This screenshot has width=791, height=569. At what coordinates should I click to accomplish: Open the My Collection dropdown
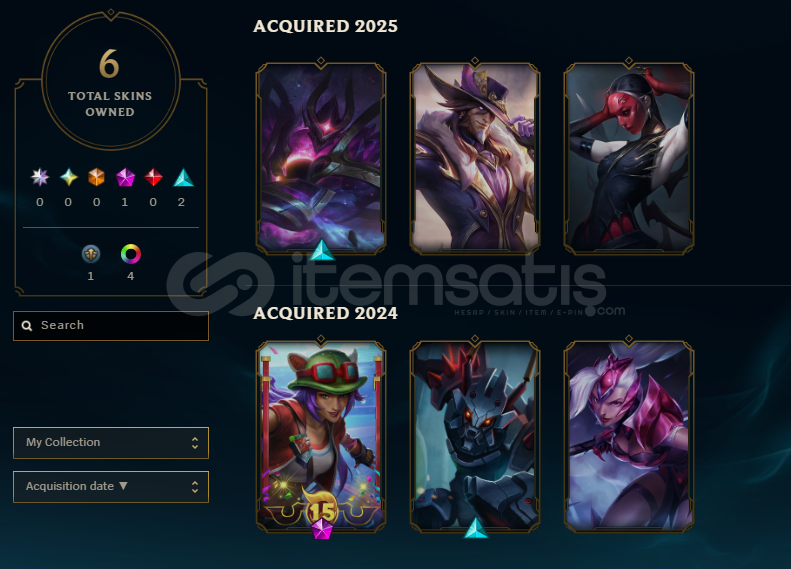111,443
